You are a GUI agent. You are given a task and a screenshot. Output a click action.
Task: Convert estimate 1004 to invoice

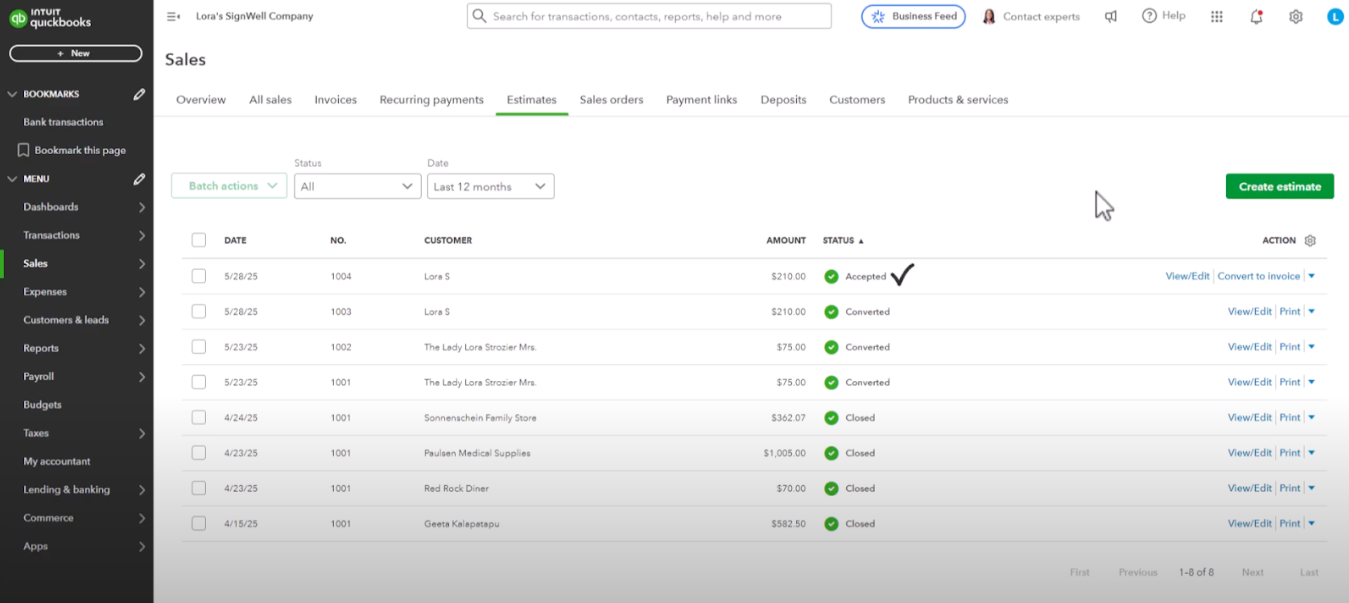pyautogui.click(x=1260, y=276)
